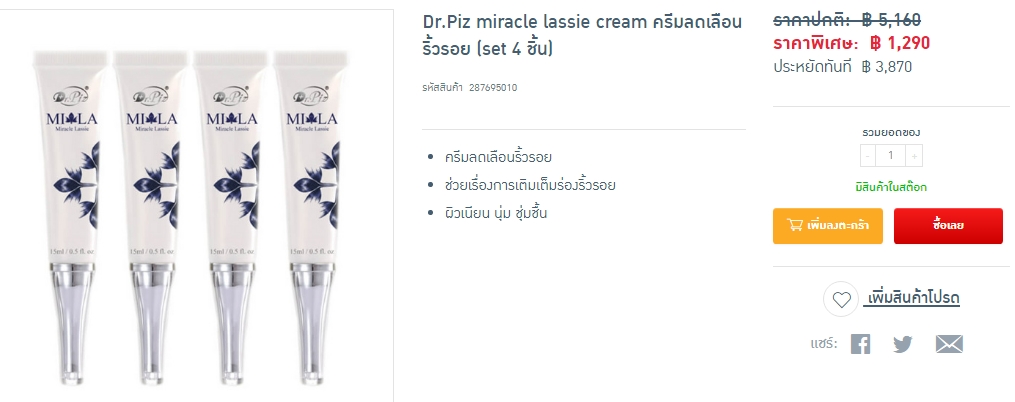Share the product on Twitter

[902, 344]
